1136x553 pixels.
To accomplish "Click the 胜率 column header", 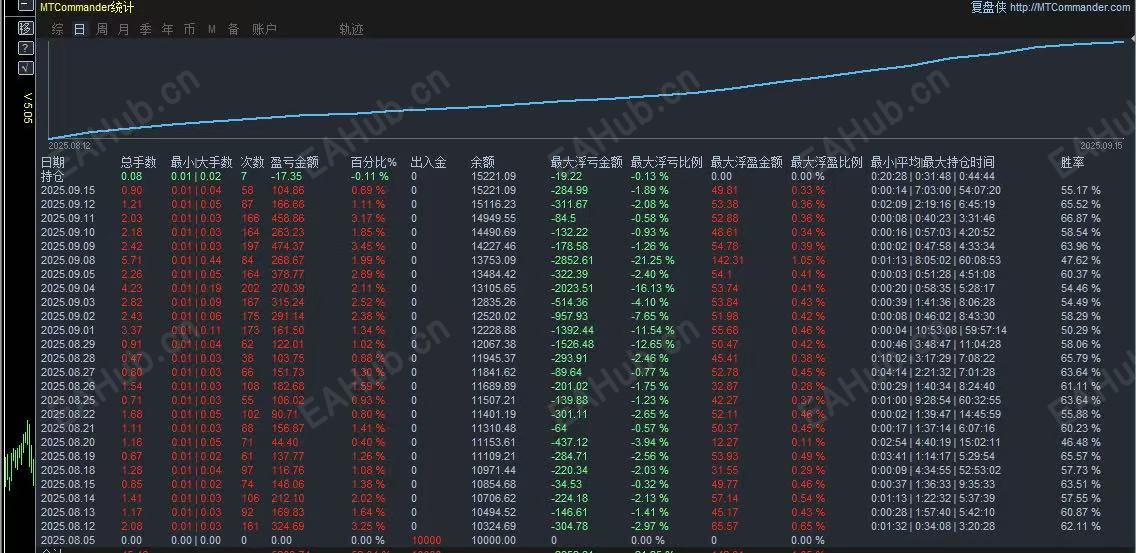I will point(1072,162).
